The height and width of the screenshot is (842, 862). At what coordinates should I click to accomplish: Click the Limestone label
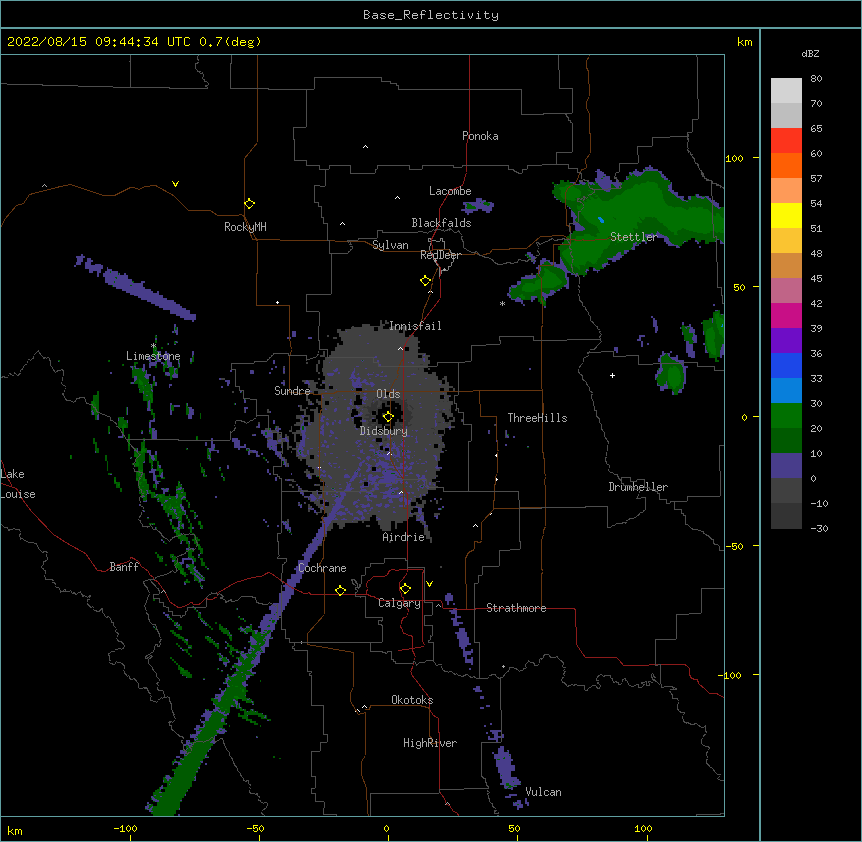153,356
